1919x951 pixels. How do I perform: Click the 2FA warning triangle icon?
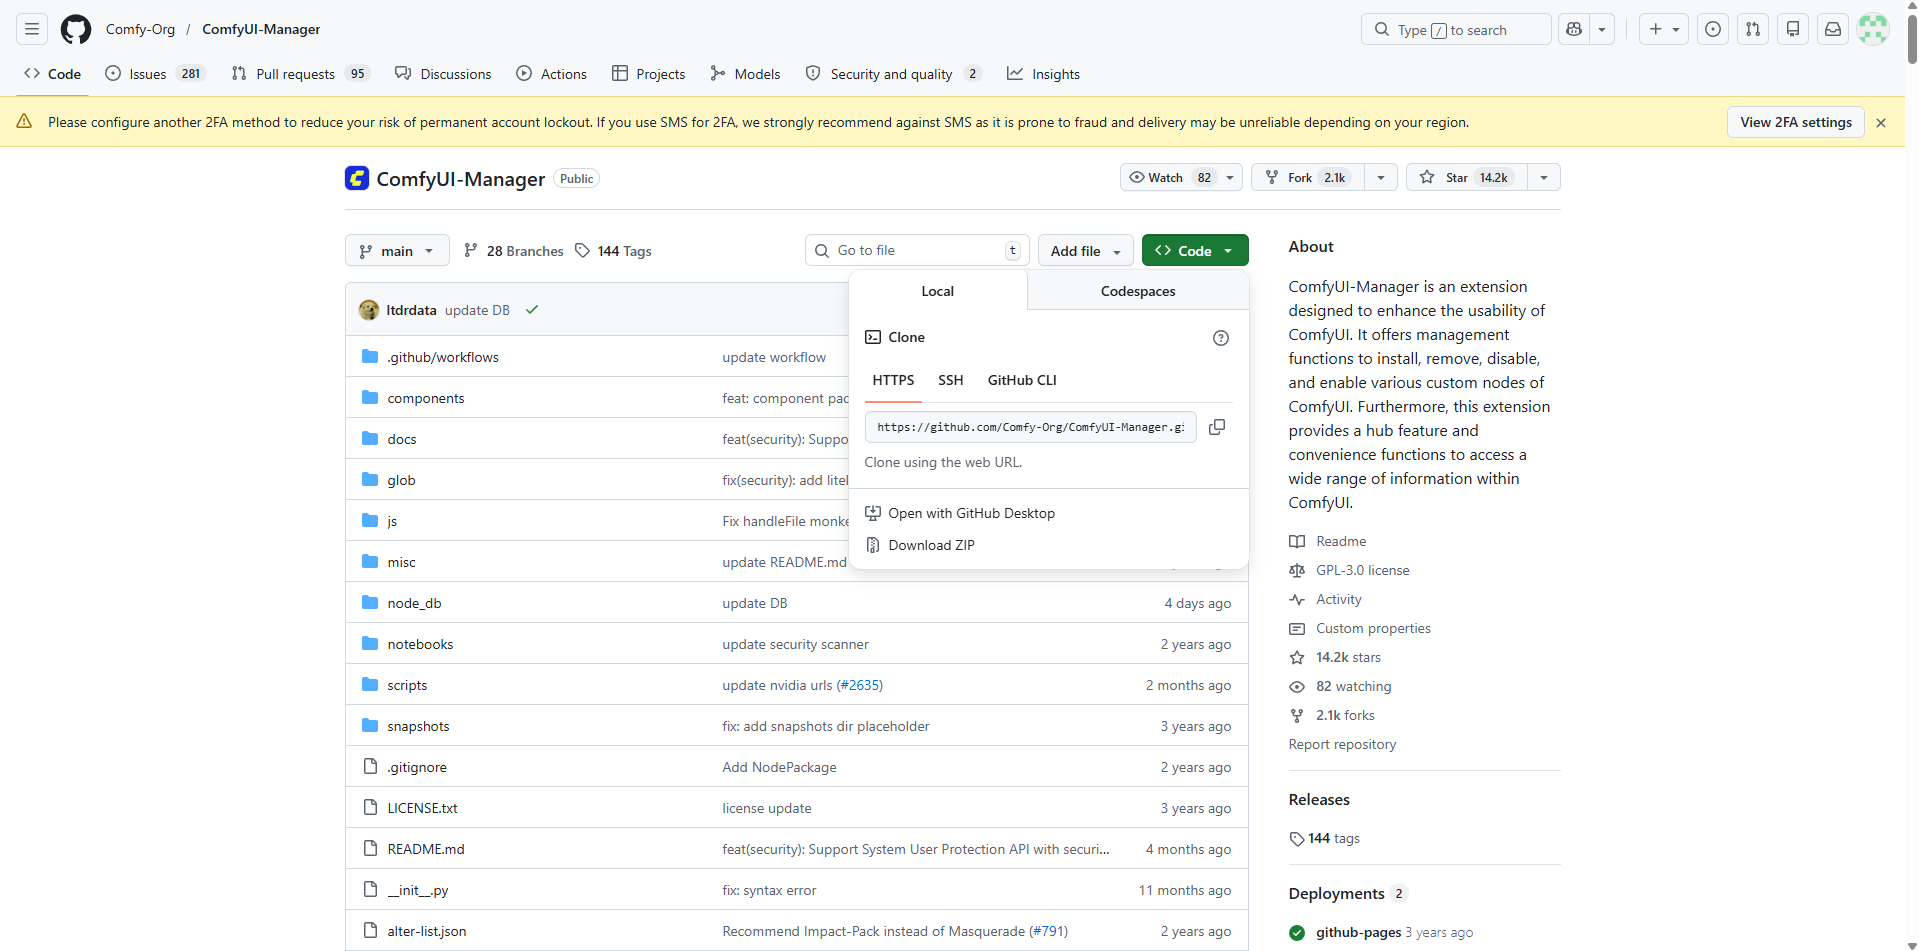click(x=24, y=121)
